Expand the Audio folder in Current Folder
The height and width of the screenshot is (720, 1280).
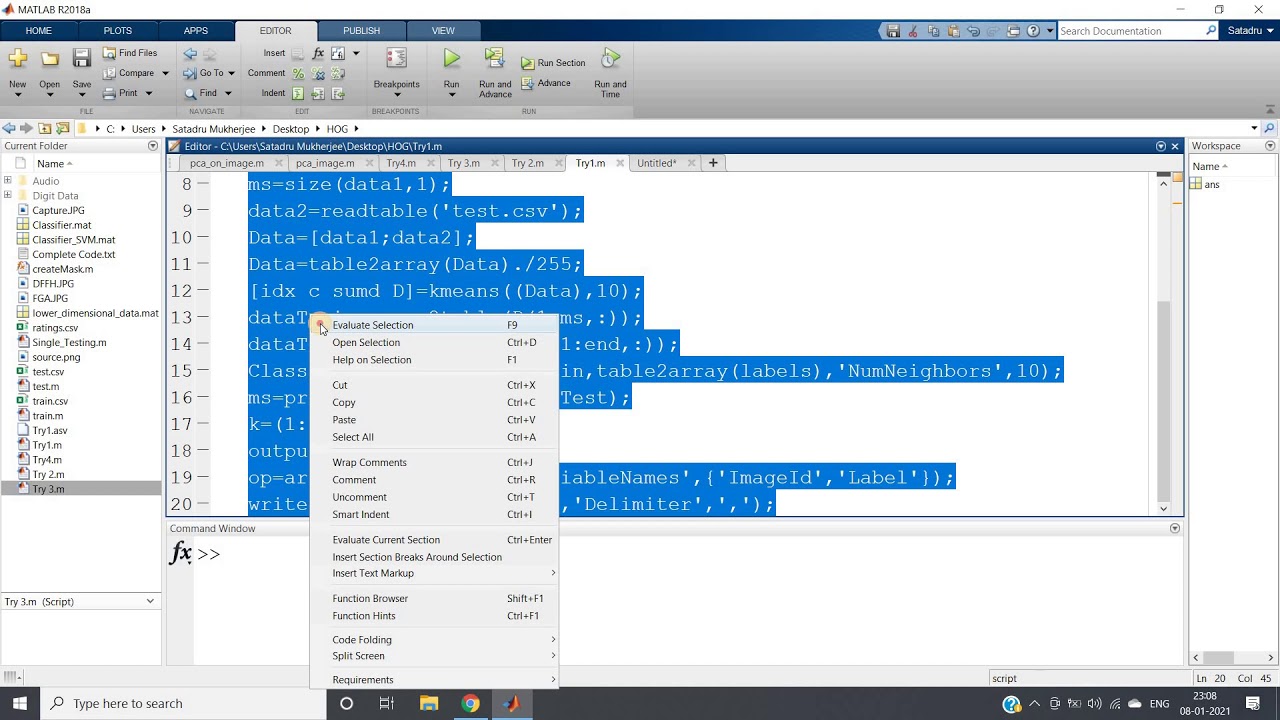click(x=8, y=181)
